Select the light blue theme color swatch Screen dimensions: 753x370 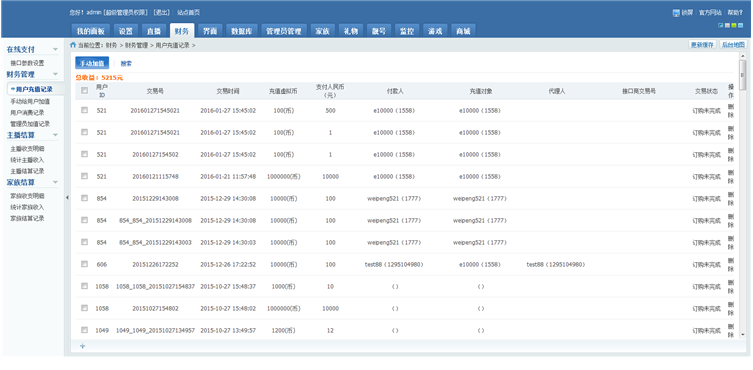(740, 25)
